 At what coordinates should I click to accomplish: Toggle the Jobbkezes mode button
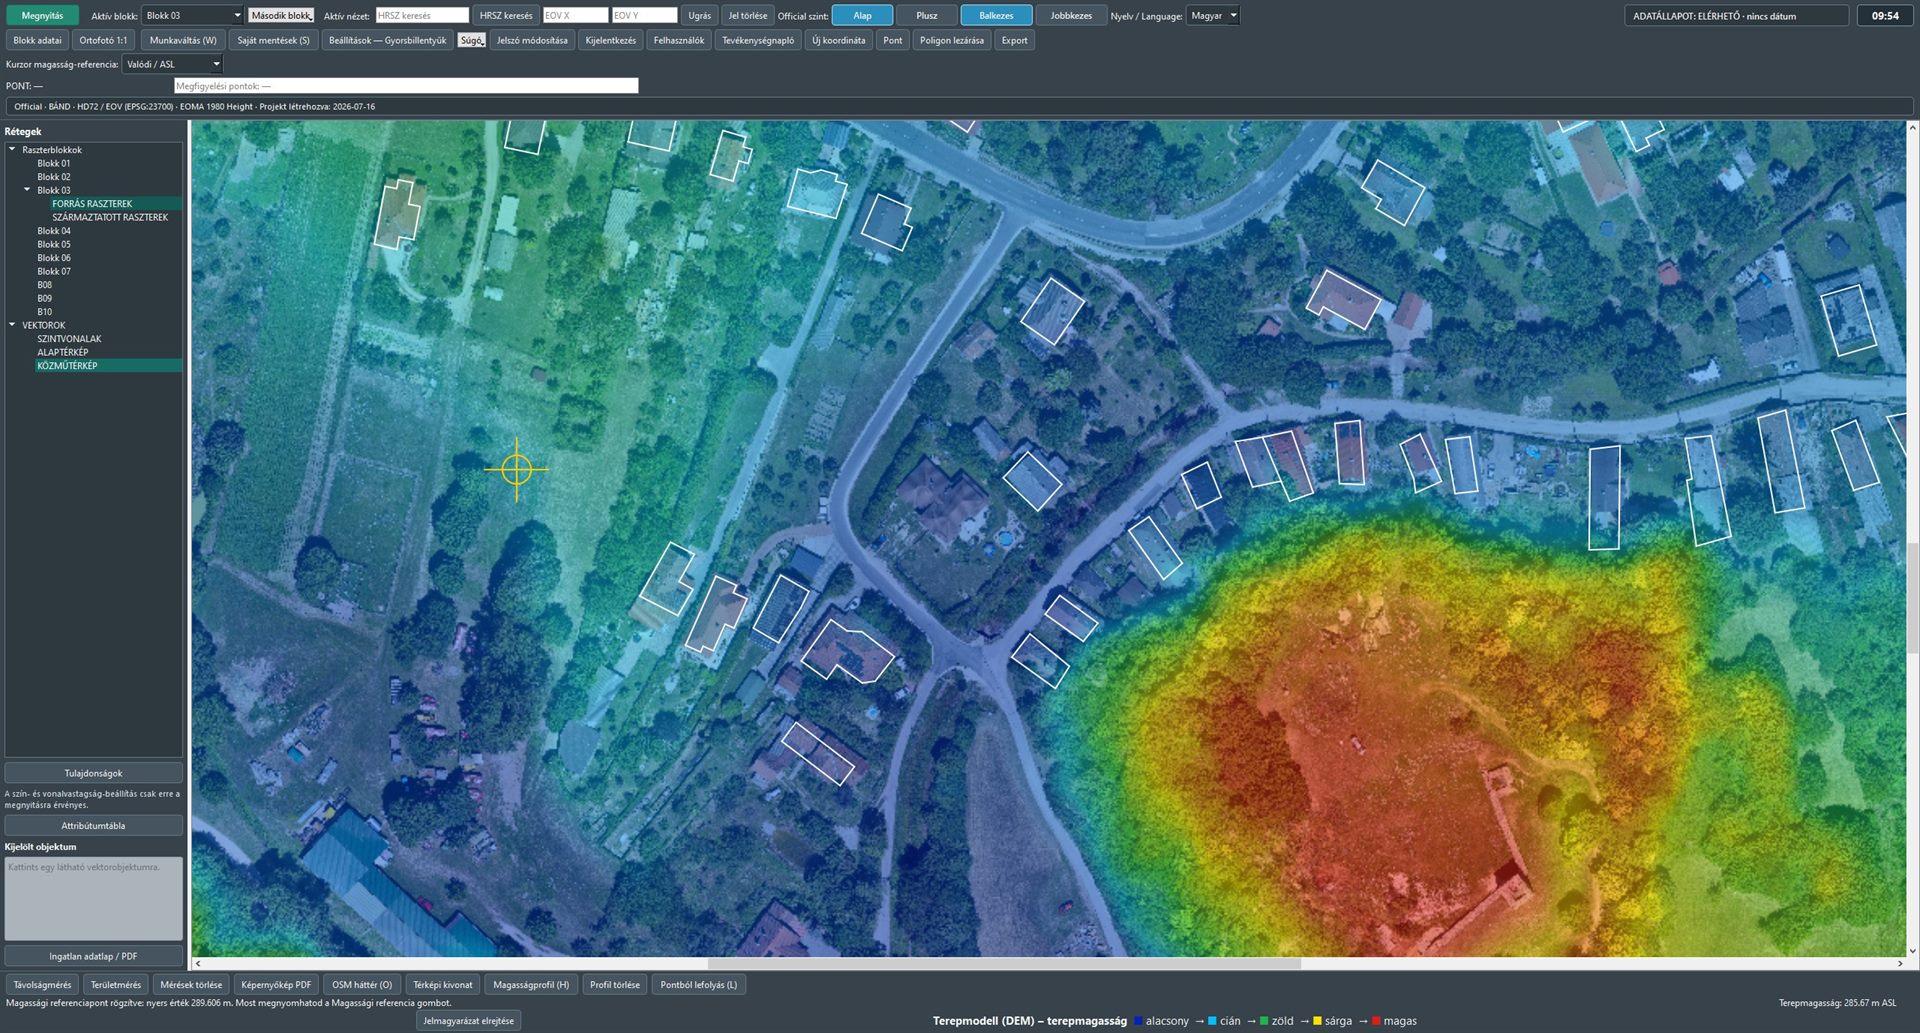pos(1071,15)
